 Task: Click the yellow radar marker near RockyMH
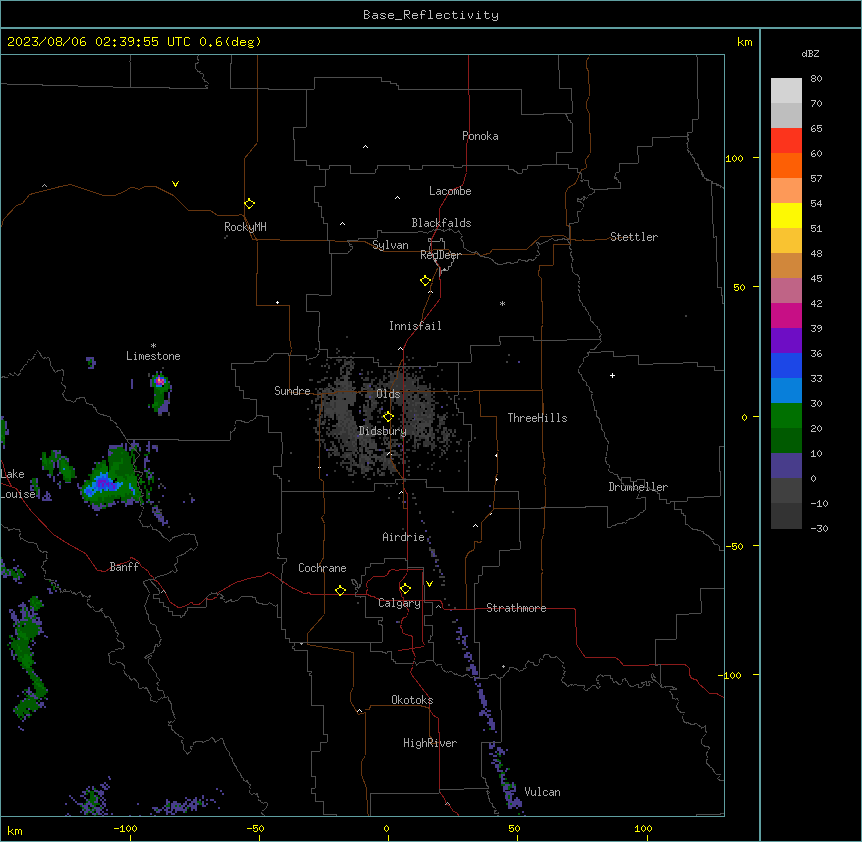(249, 204)
